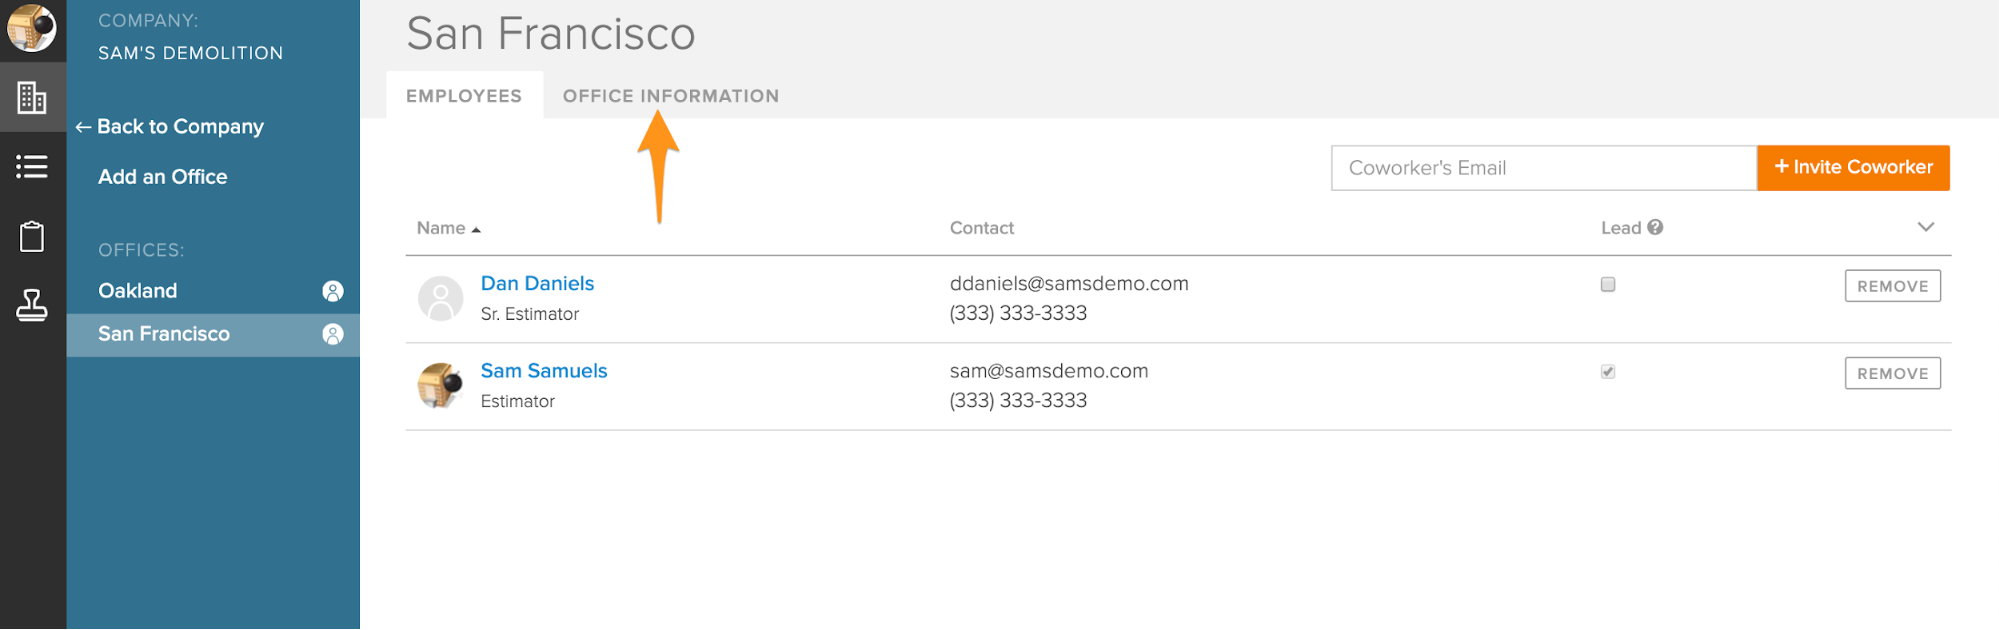
Task: Open the clipboard icon in left rail
Action: (x=32, y=237)
